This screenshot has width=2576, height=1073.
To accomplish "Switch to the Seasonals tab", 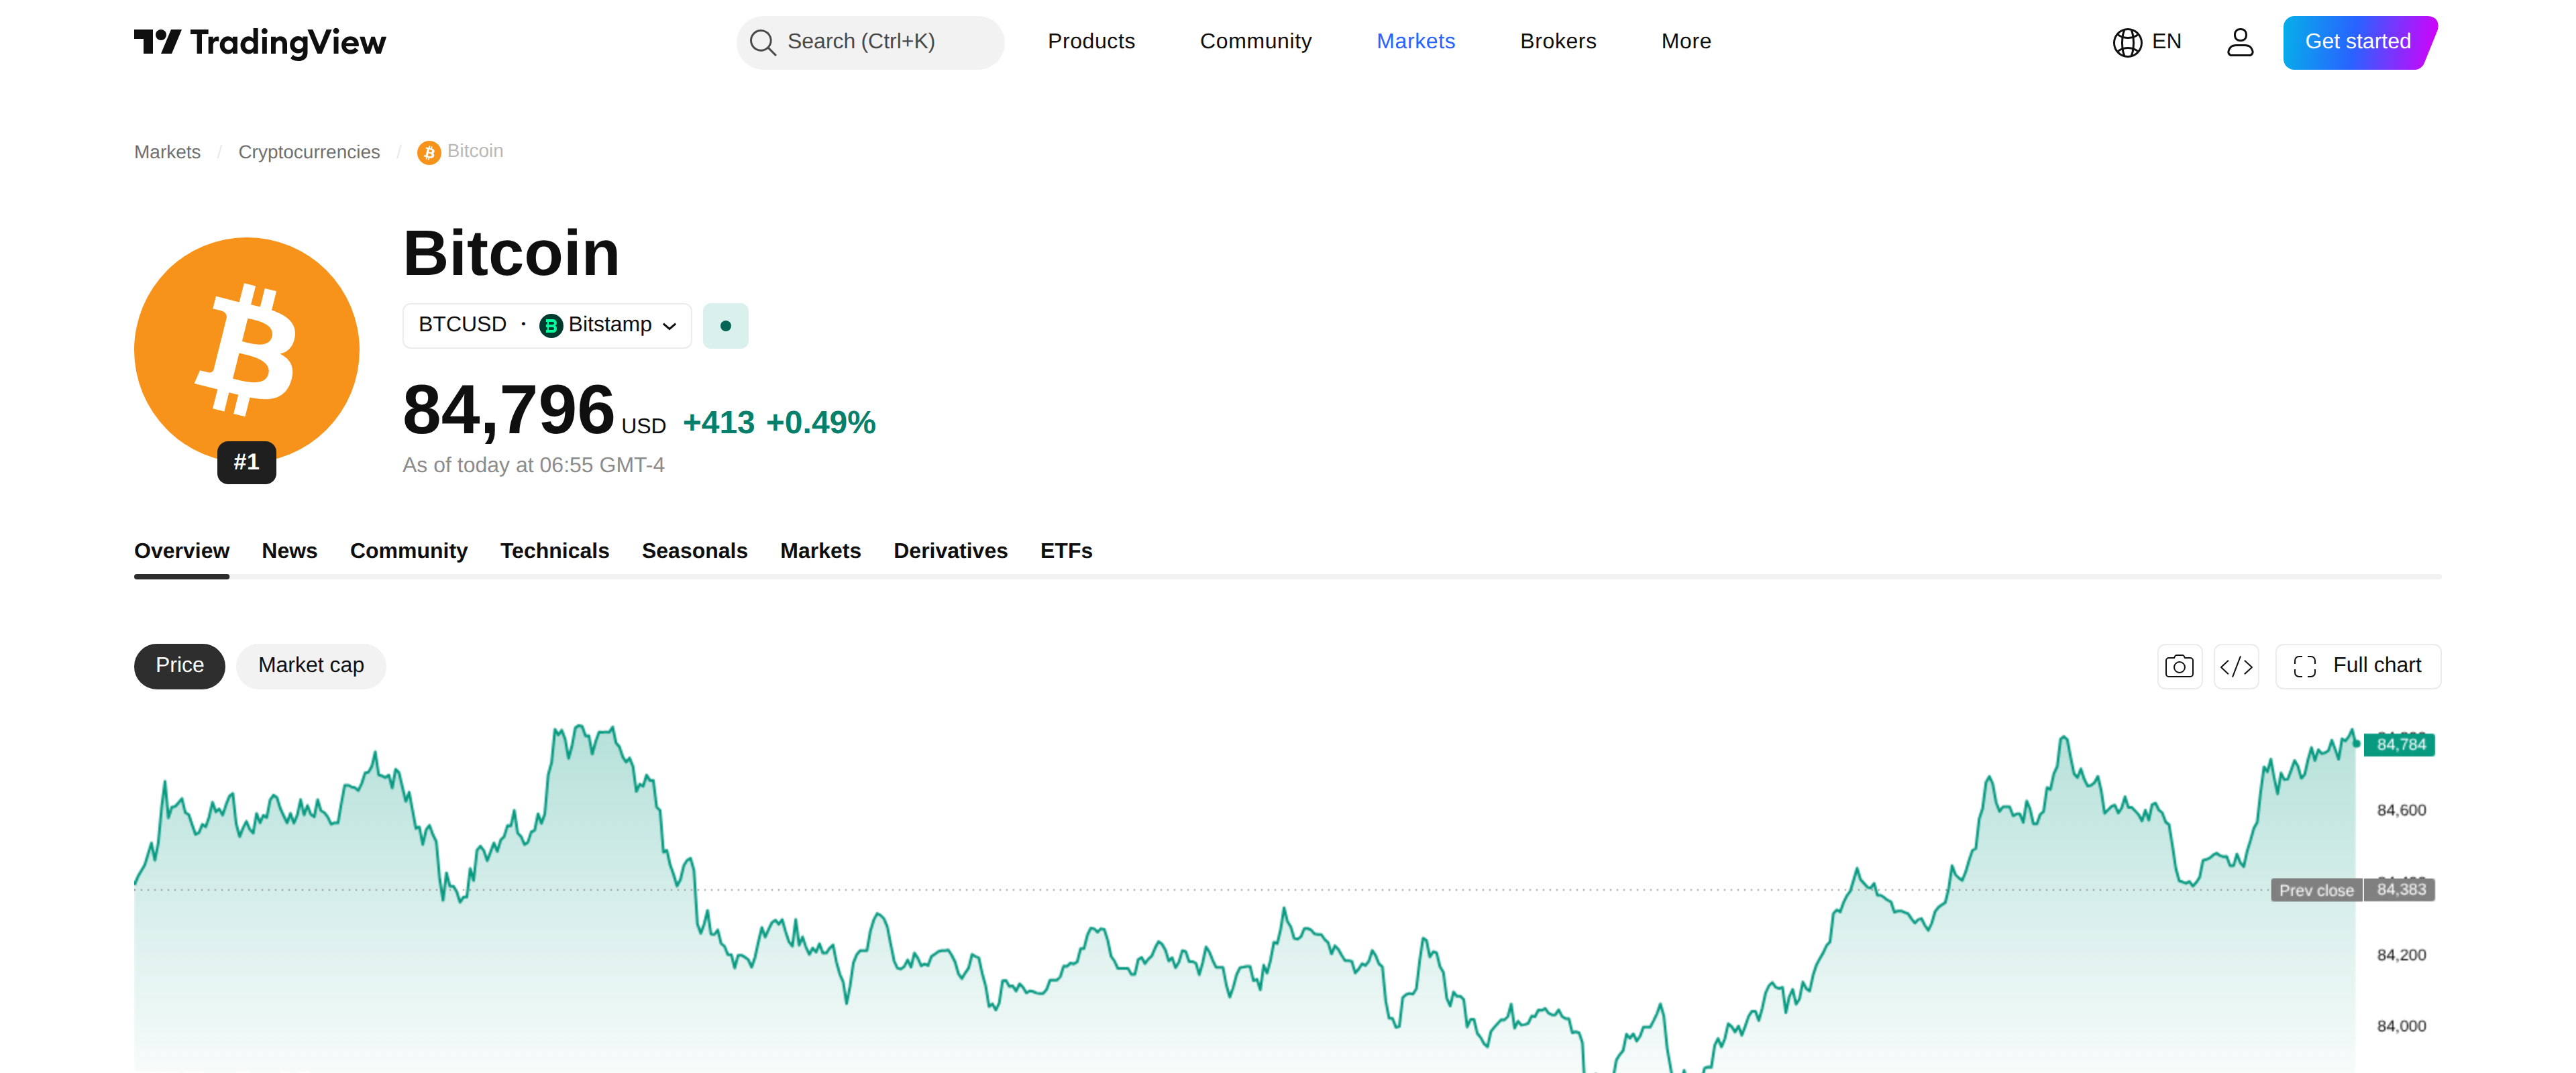I will point(695,551).
